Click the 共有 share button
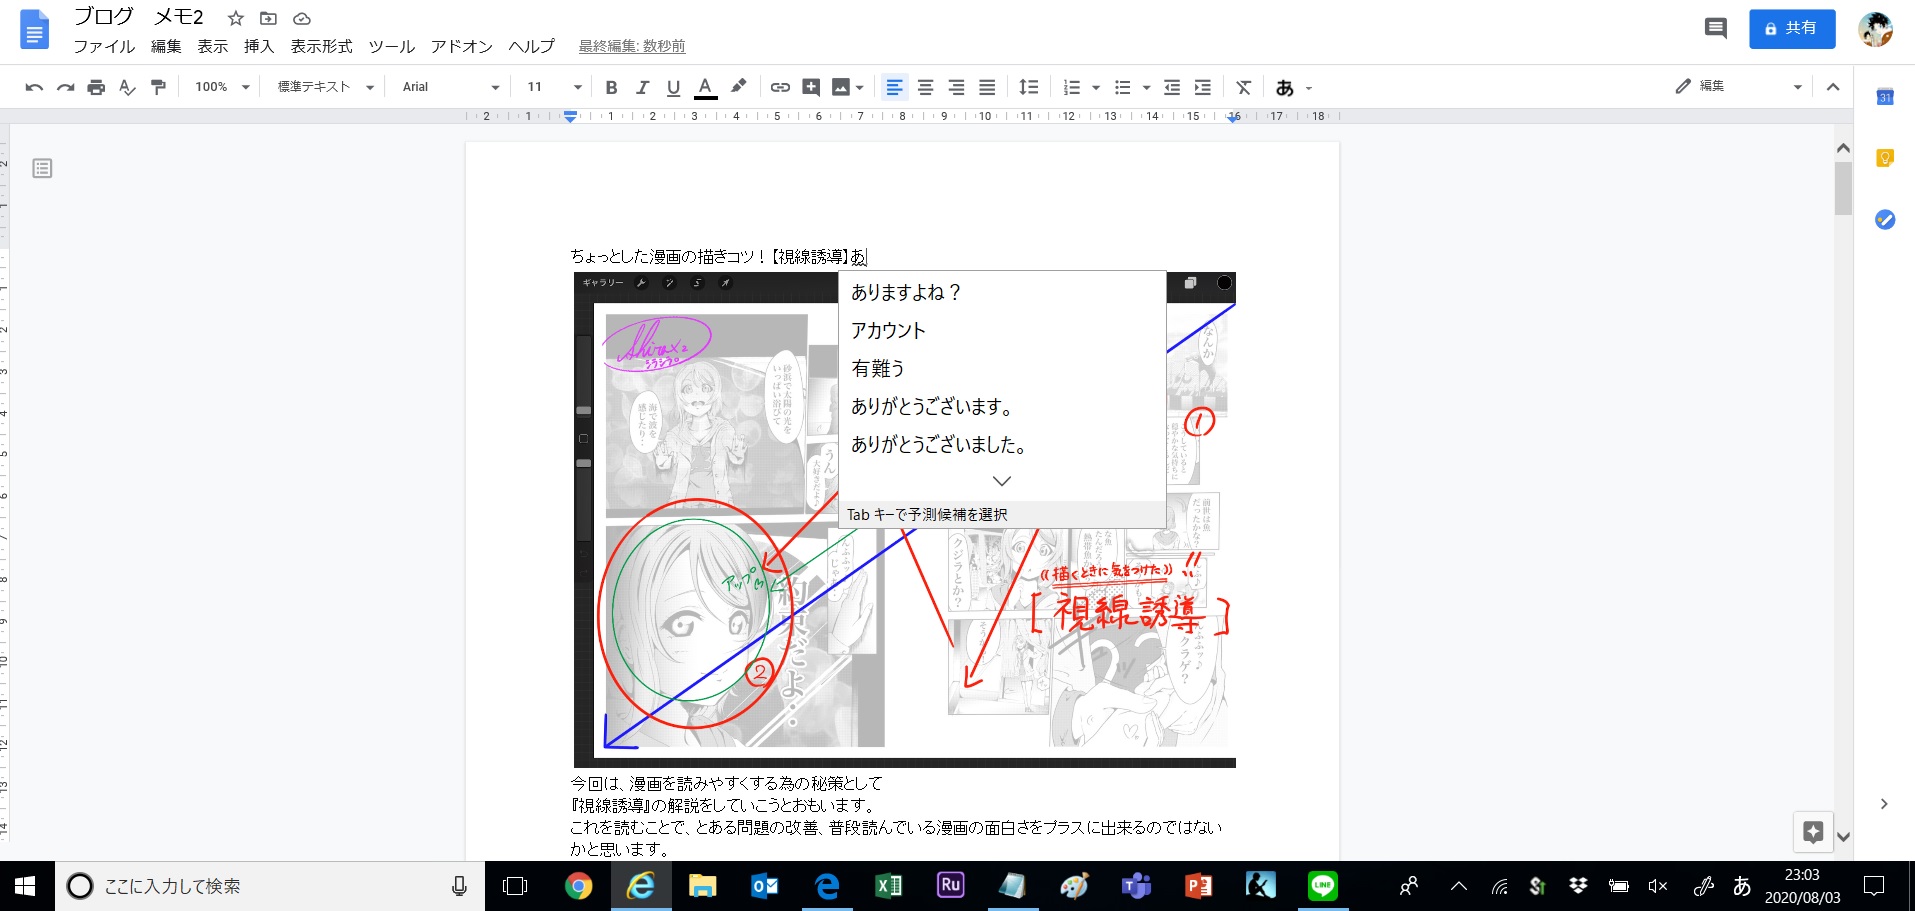 point(1792,29)
